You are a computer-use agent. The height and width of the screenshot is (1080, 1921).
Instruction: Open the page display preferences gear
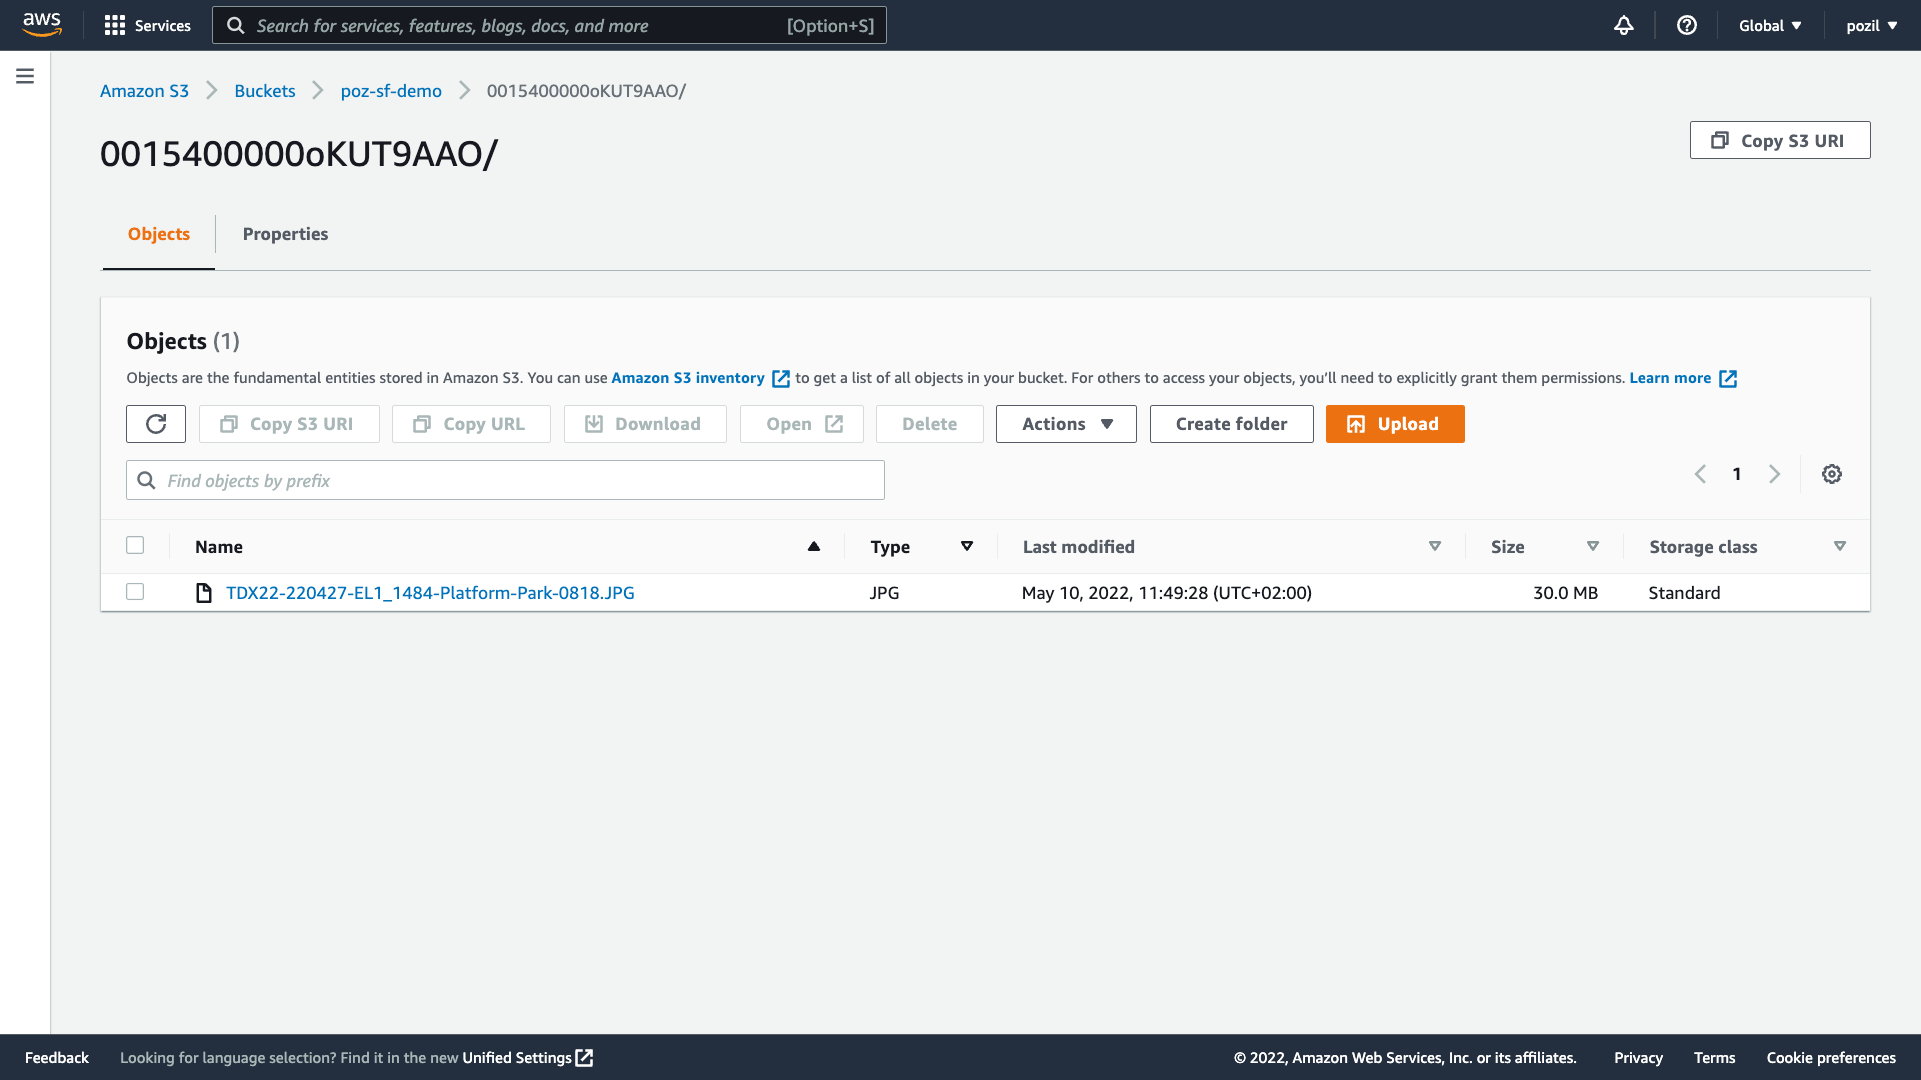tap(1832, 473)
